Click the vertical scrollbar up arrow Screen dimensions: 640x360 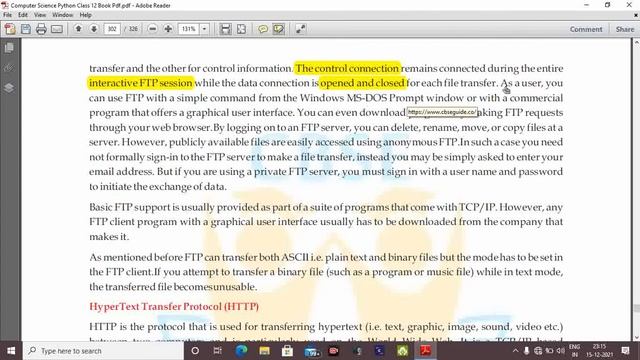[x=636, y=42]
